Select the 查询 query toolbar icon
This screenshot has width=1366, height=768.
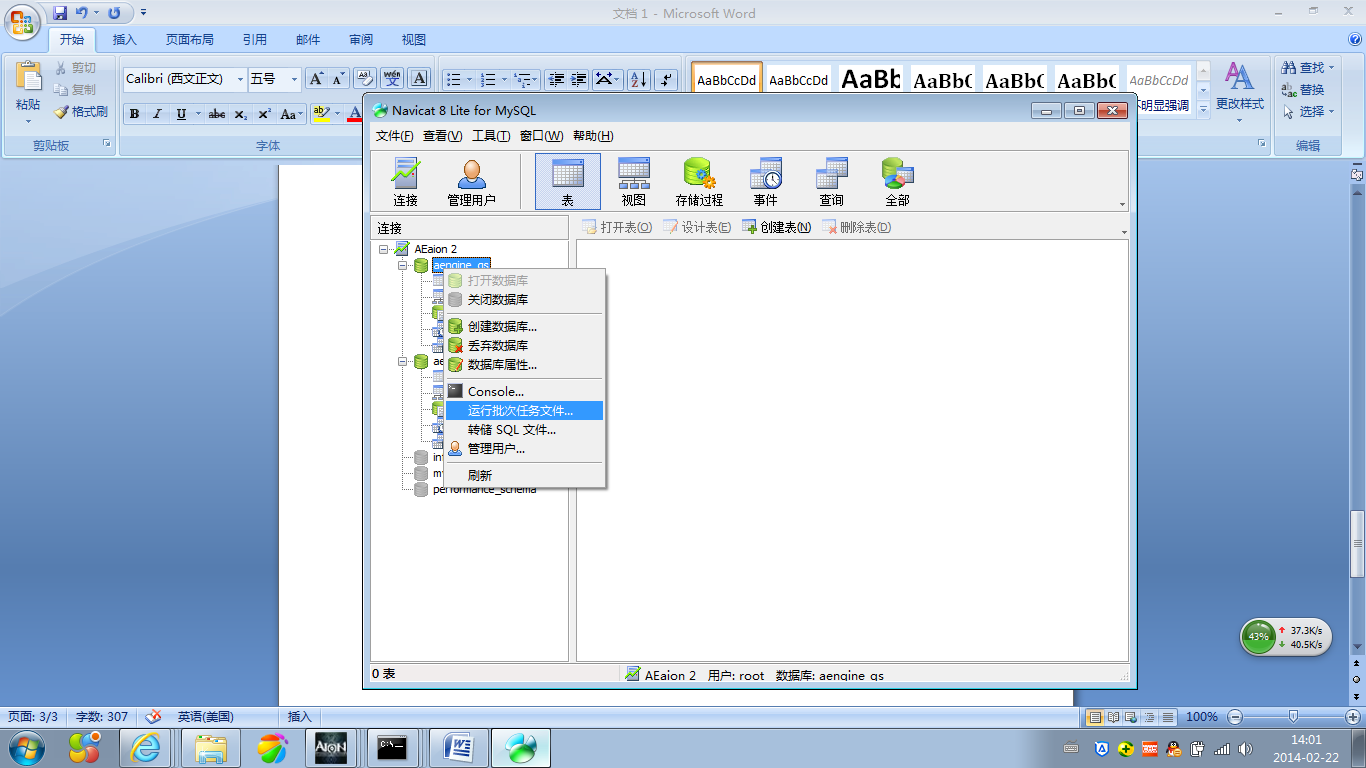point(831,181)
